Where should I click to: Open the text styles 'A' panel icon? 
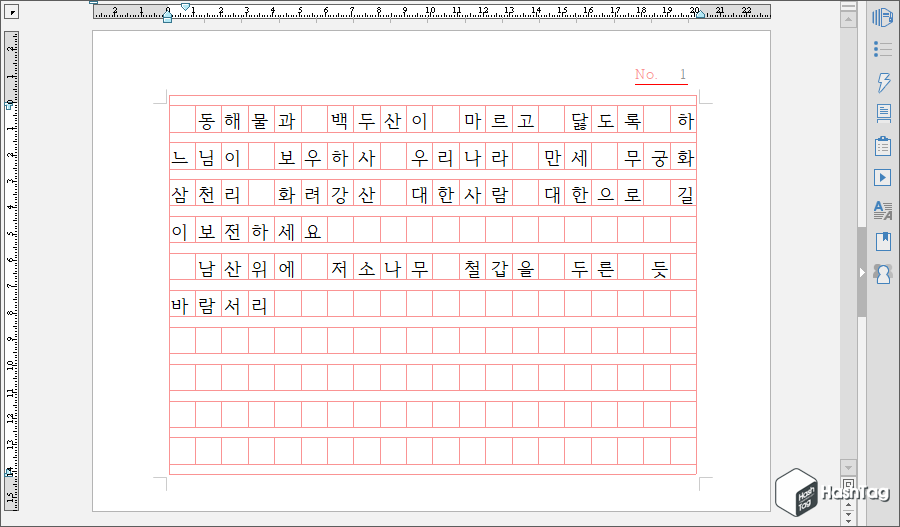pos(883,210)
